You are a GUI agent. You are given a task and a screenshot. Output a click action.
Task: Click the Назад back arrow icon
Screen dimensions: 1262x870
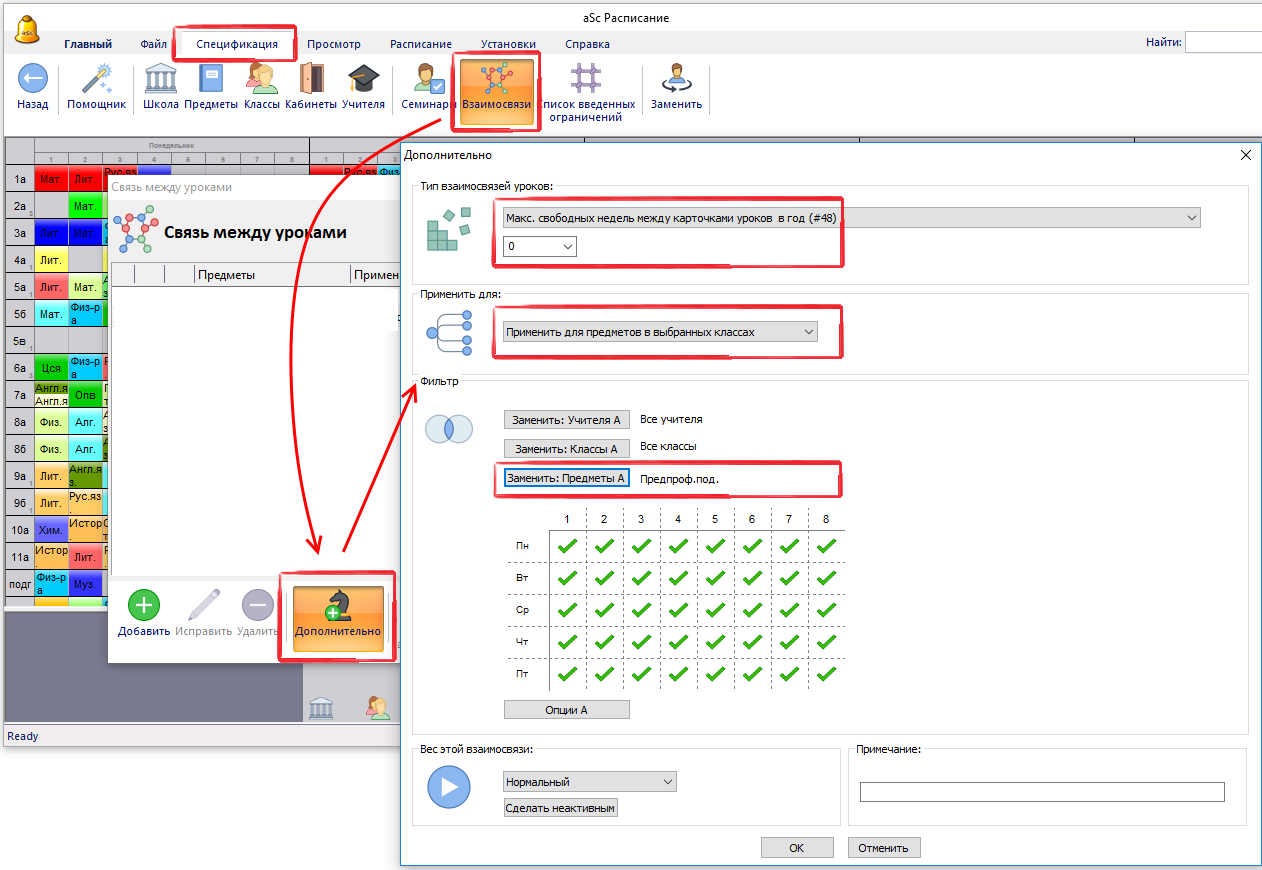[x=33, y=80]
